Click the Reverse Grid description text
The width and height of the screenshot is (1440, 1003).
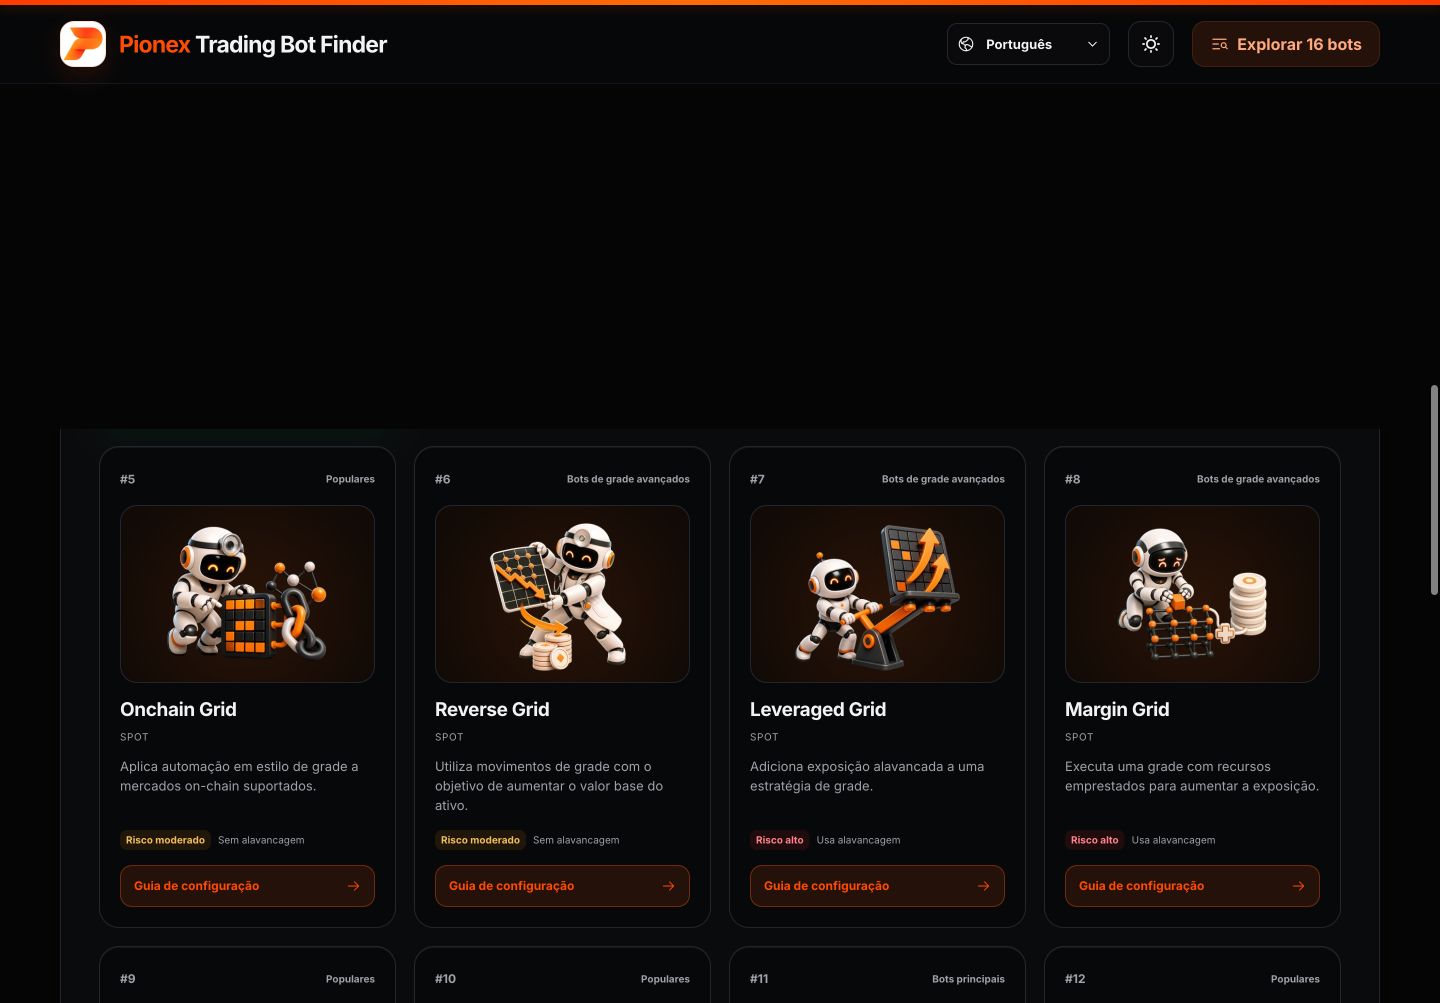click(x=549, y=786)
